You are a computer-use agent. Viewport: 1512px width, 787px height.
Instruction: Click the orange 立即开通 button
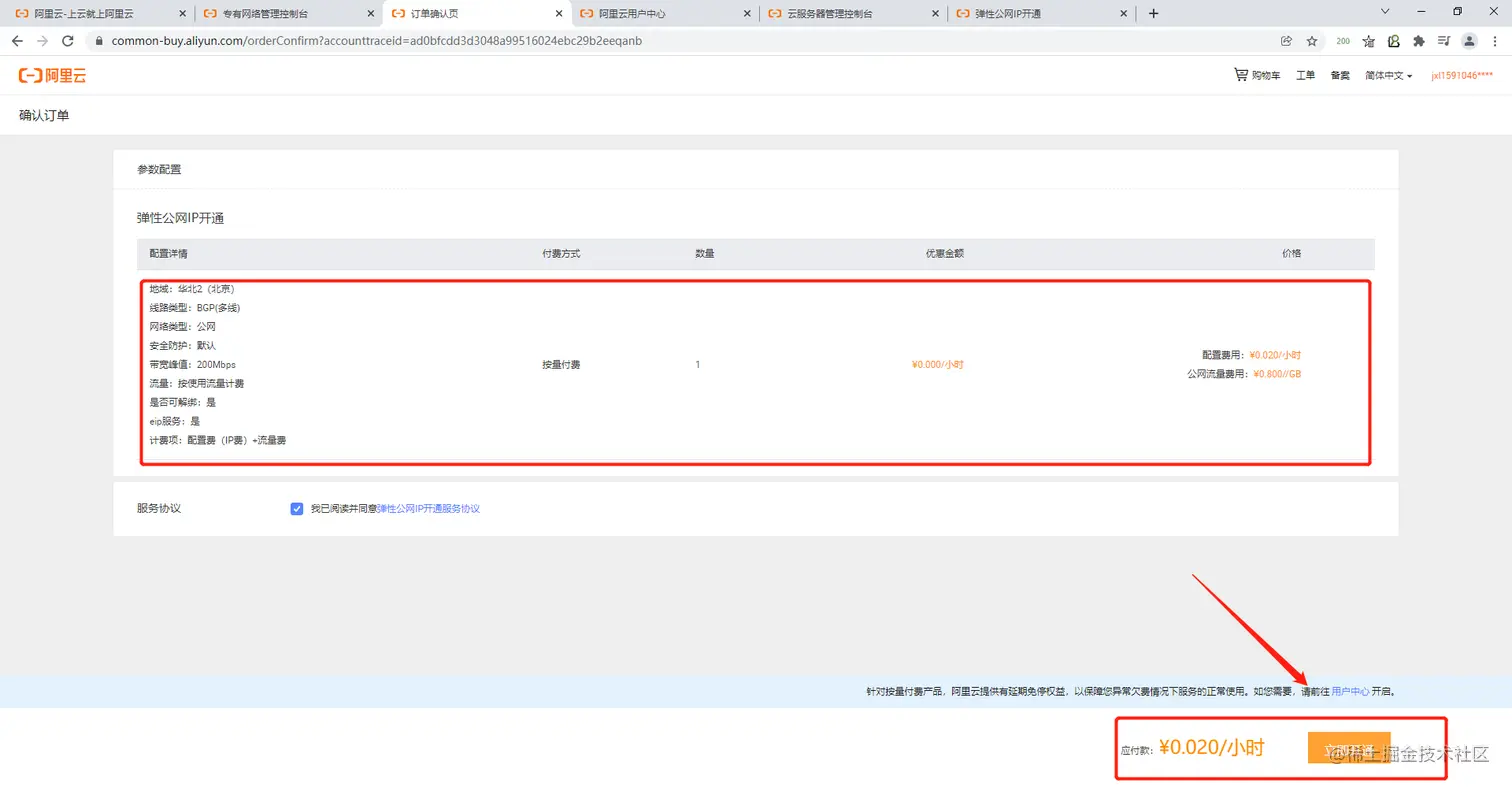[x=1348, y=748]
